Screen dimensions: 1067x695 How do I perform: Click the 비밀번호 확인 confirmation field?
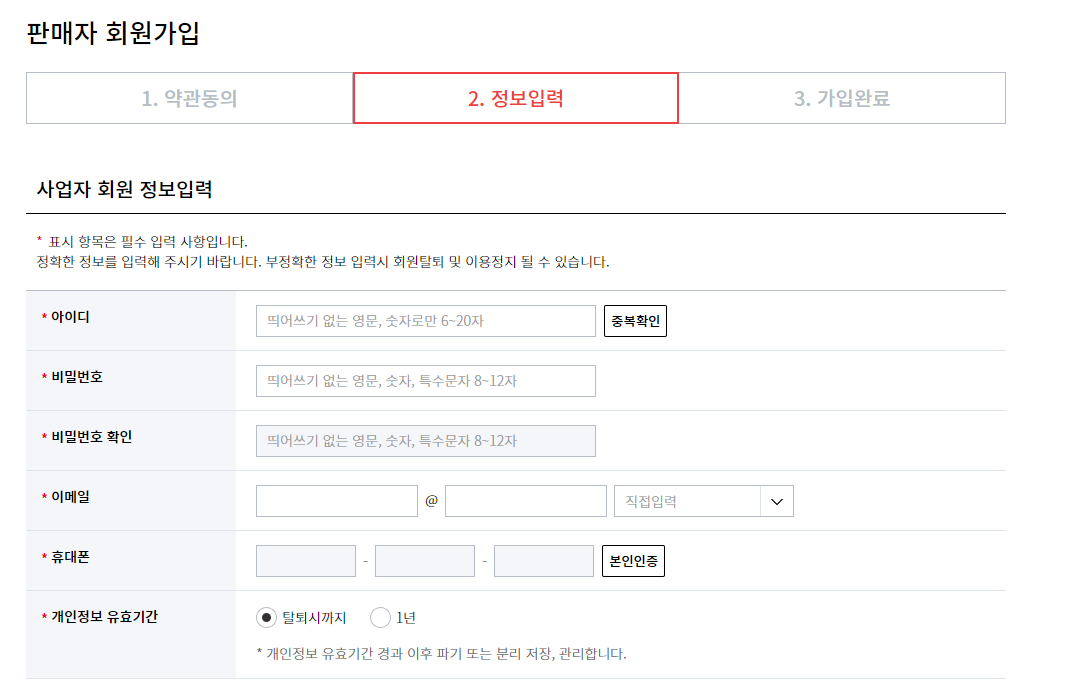click(x=426, y=440)
